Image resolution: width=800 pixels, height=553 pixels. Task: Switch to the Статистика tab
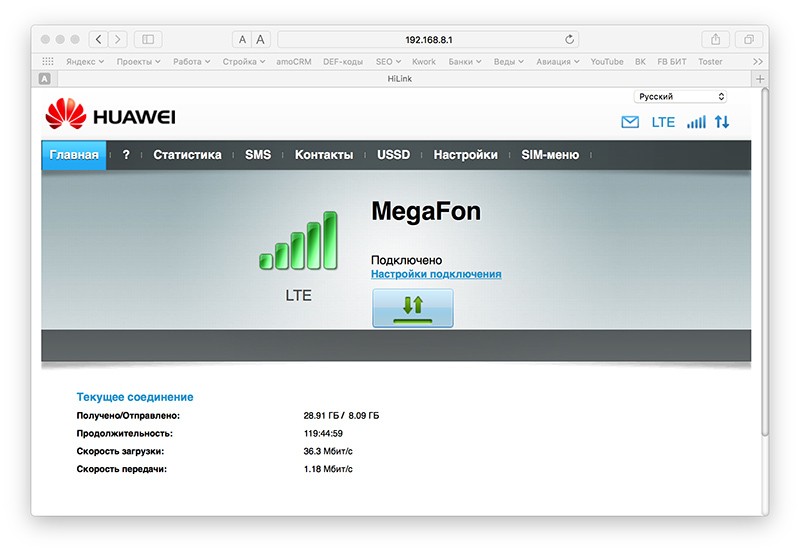tap(187, 155)
